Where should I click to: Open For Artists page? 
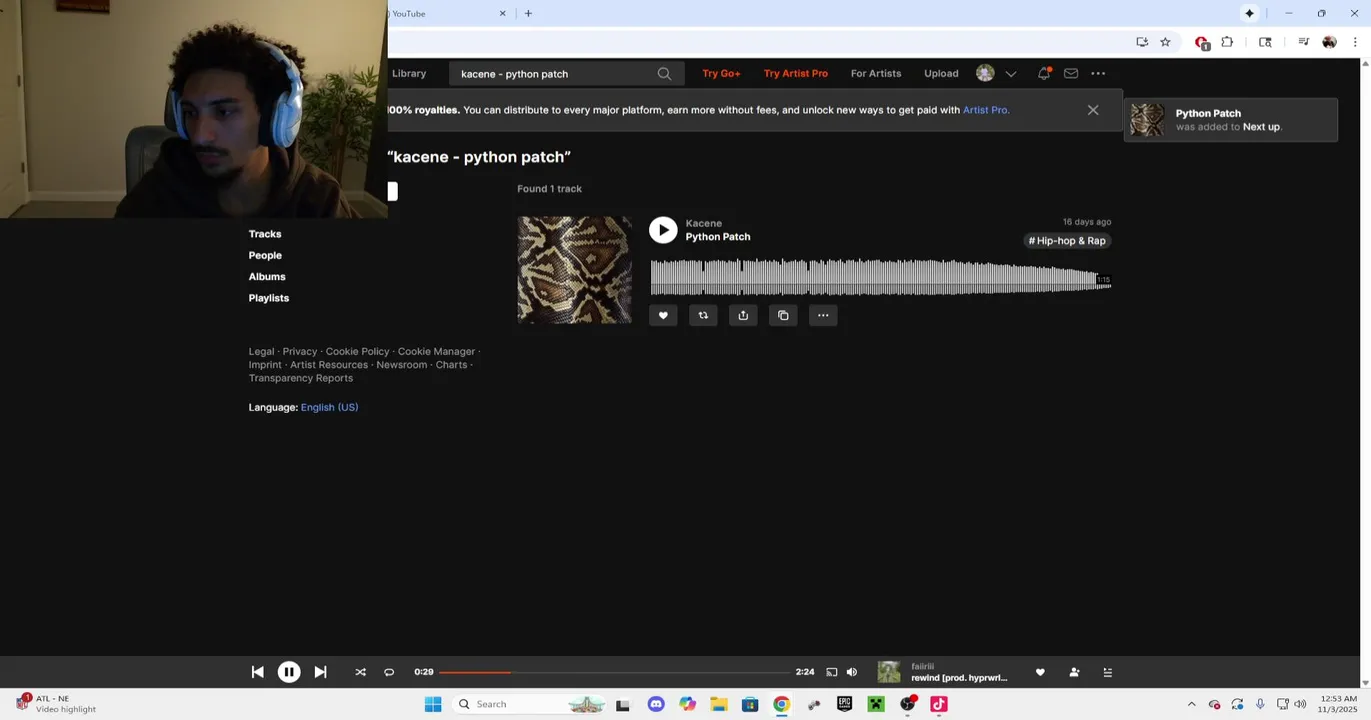(x=876, y=73)
